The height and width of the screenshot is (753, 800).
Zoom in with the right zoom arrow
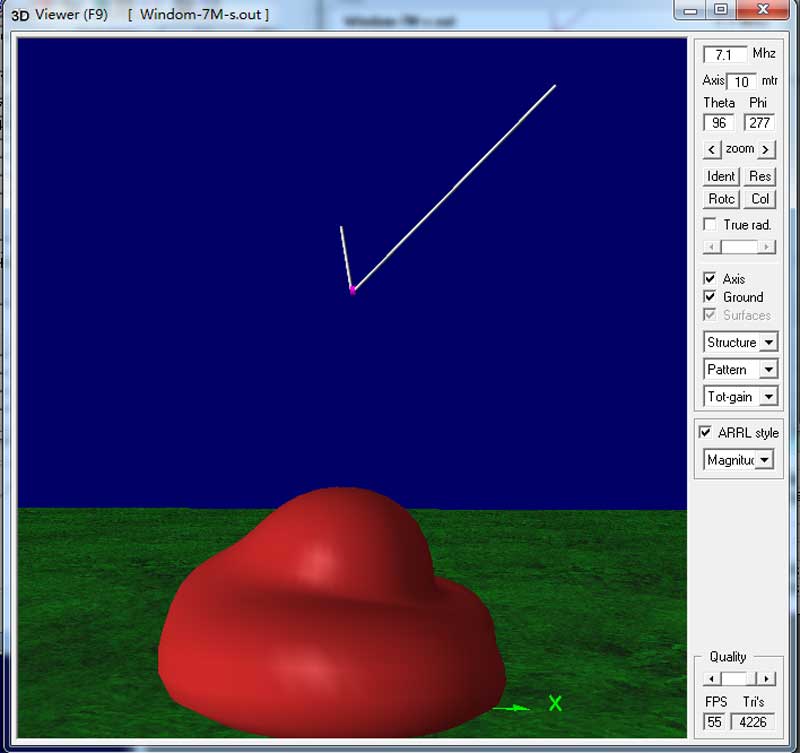766,149
